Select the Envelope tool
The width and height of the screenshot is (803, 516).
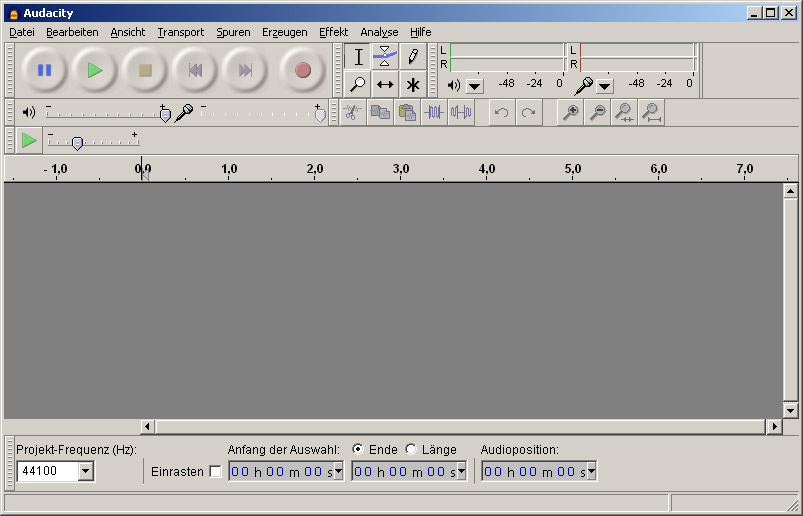point(385,57)
